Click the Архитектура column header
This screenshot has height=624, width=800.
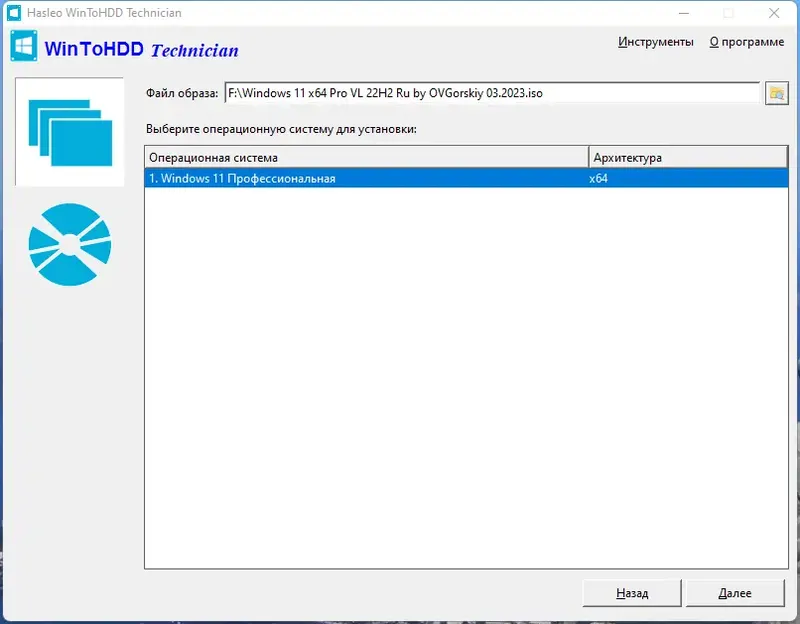click(688, 158)
